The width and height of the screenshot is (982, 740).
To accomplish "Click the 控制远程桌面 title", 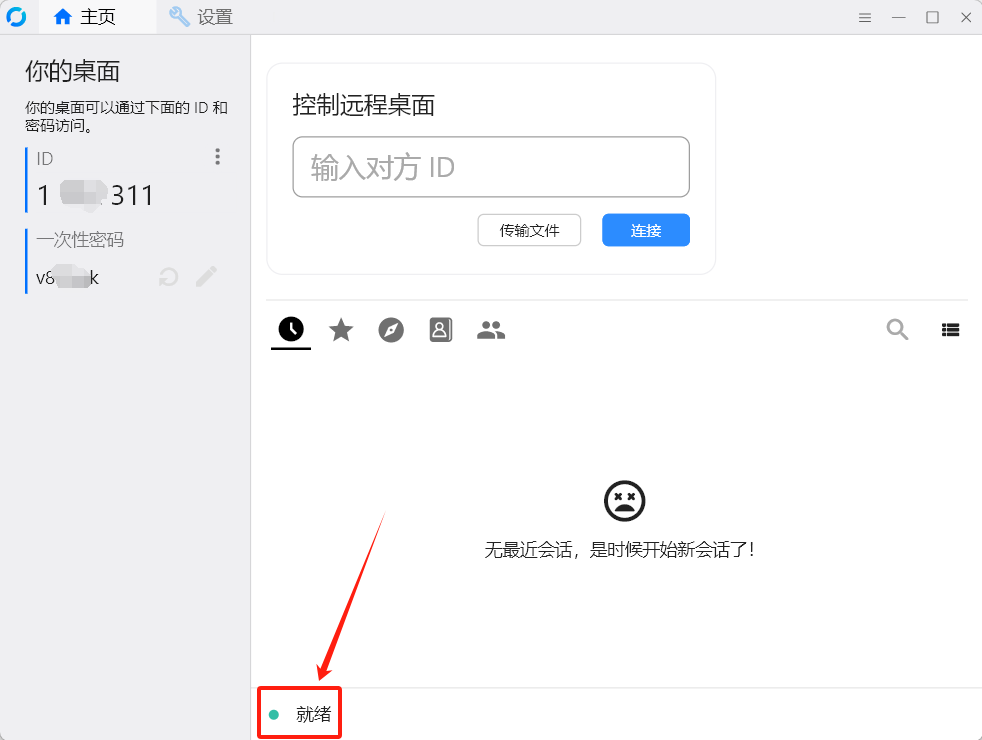I will (363, 105).
